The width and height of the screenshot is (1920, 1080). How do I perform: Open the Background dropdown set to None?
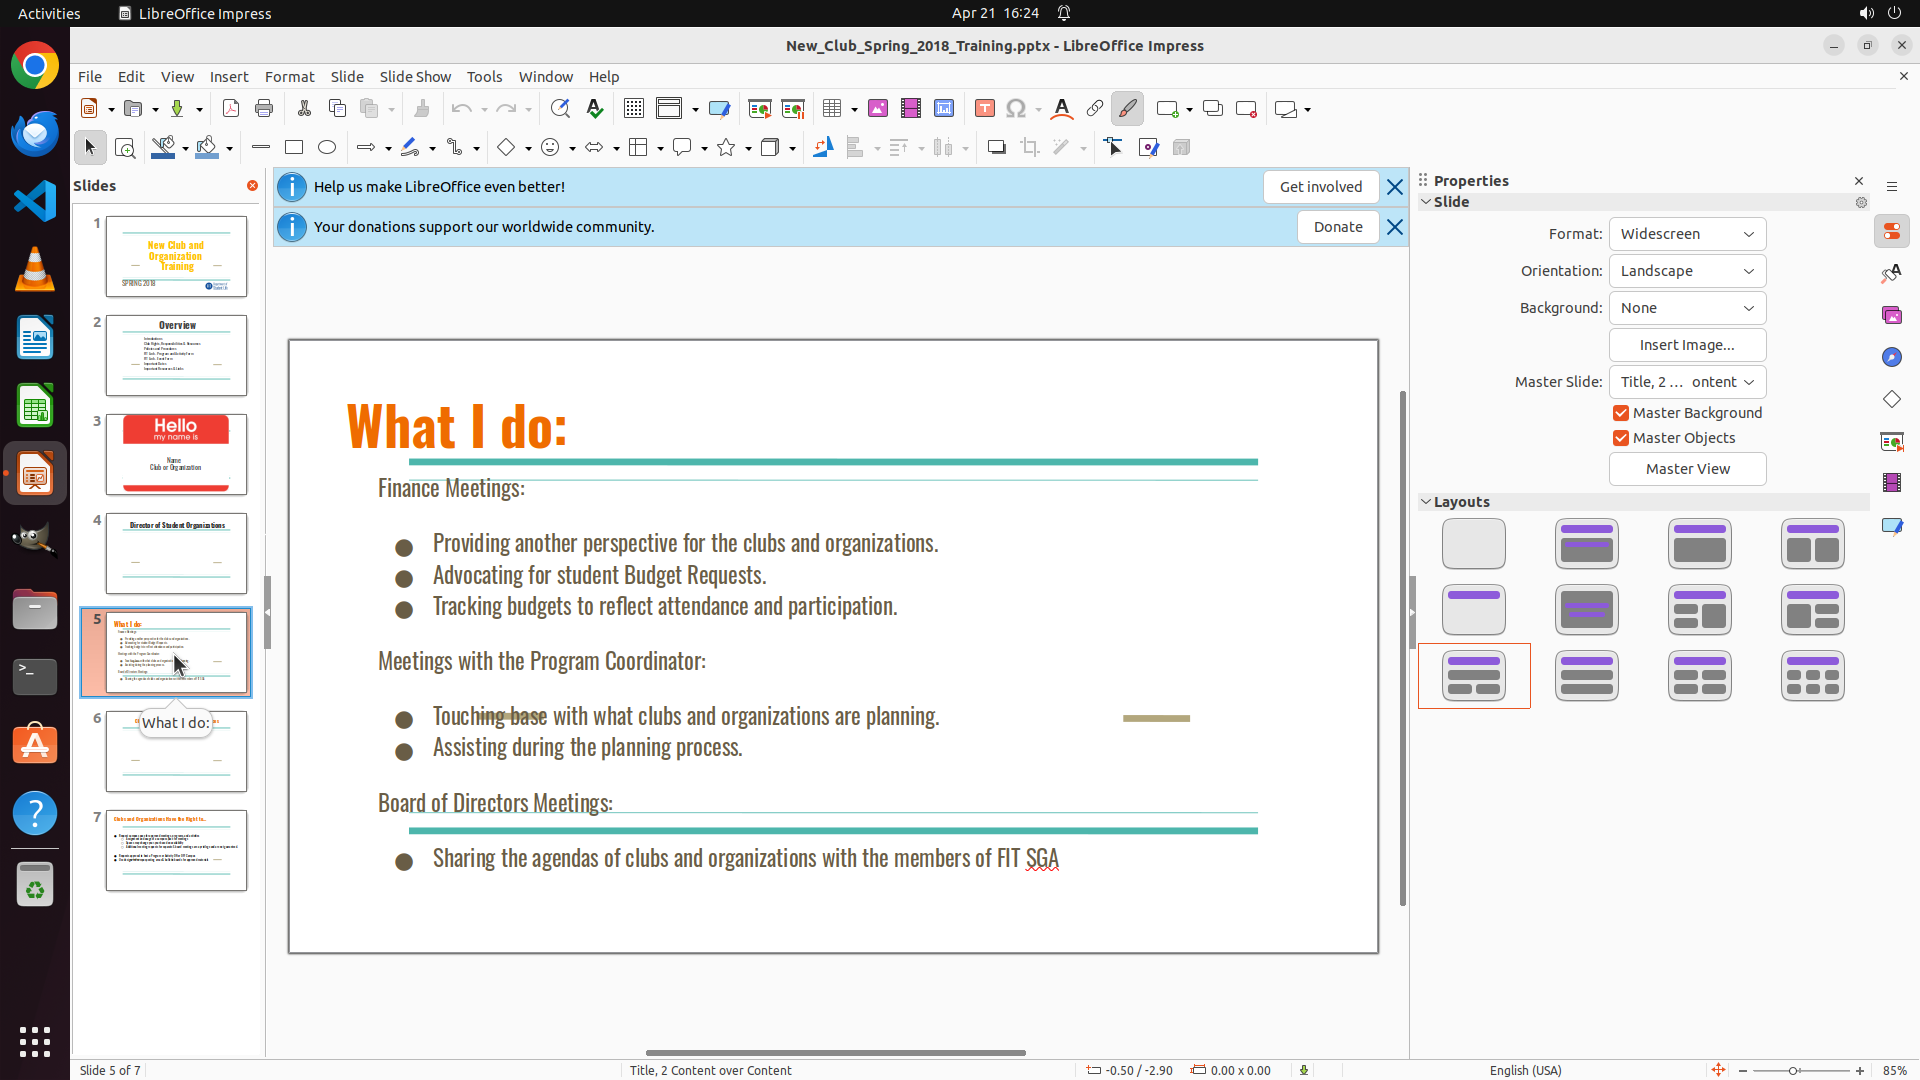1687,308
